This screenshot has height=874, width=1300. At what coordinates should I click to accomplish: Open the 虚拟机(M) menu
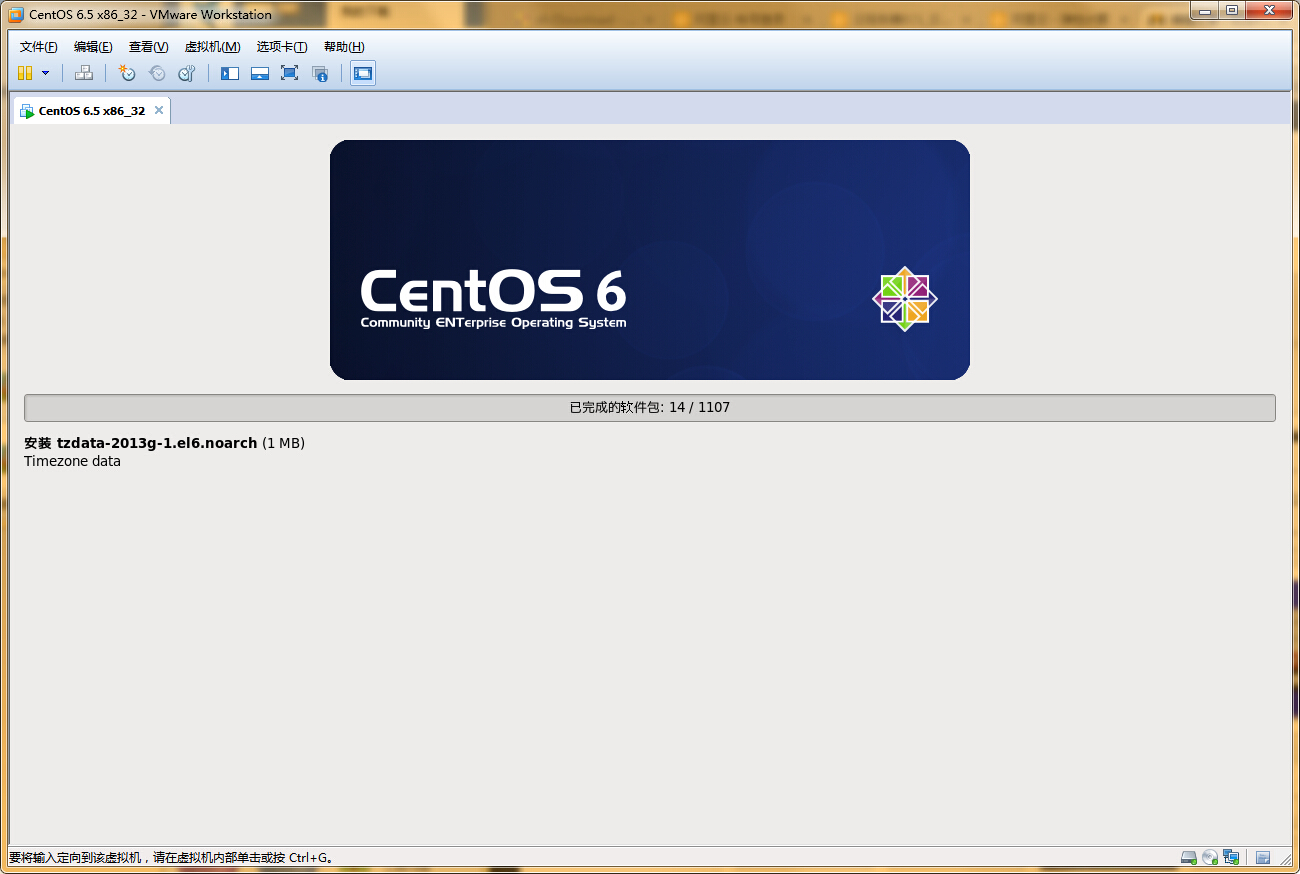[212, 47]
